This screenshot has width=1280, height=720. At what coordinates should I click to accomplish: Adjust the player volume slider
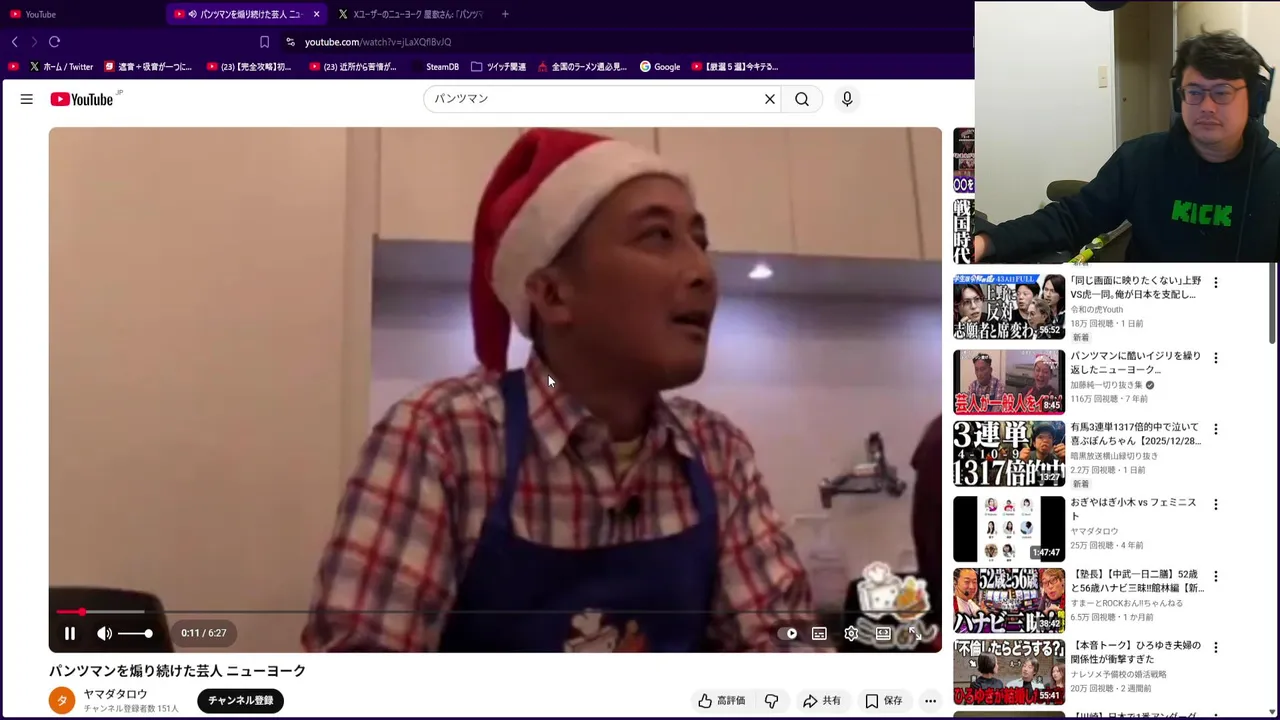click(x=135, y=633)
